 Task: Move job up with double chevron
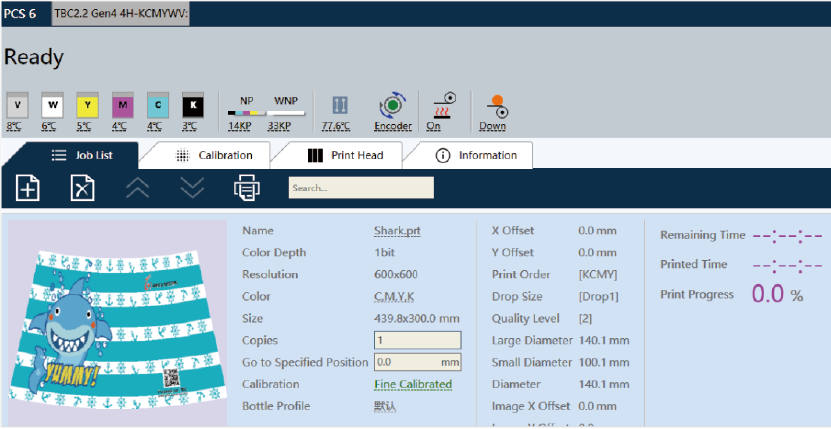point(137,187)
